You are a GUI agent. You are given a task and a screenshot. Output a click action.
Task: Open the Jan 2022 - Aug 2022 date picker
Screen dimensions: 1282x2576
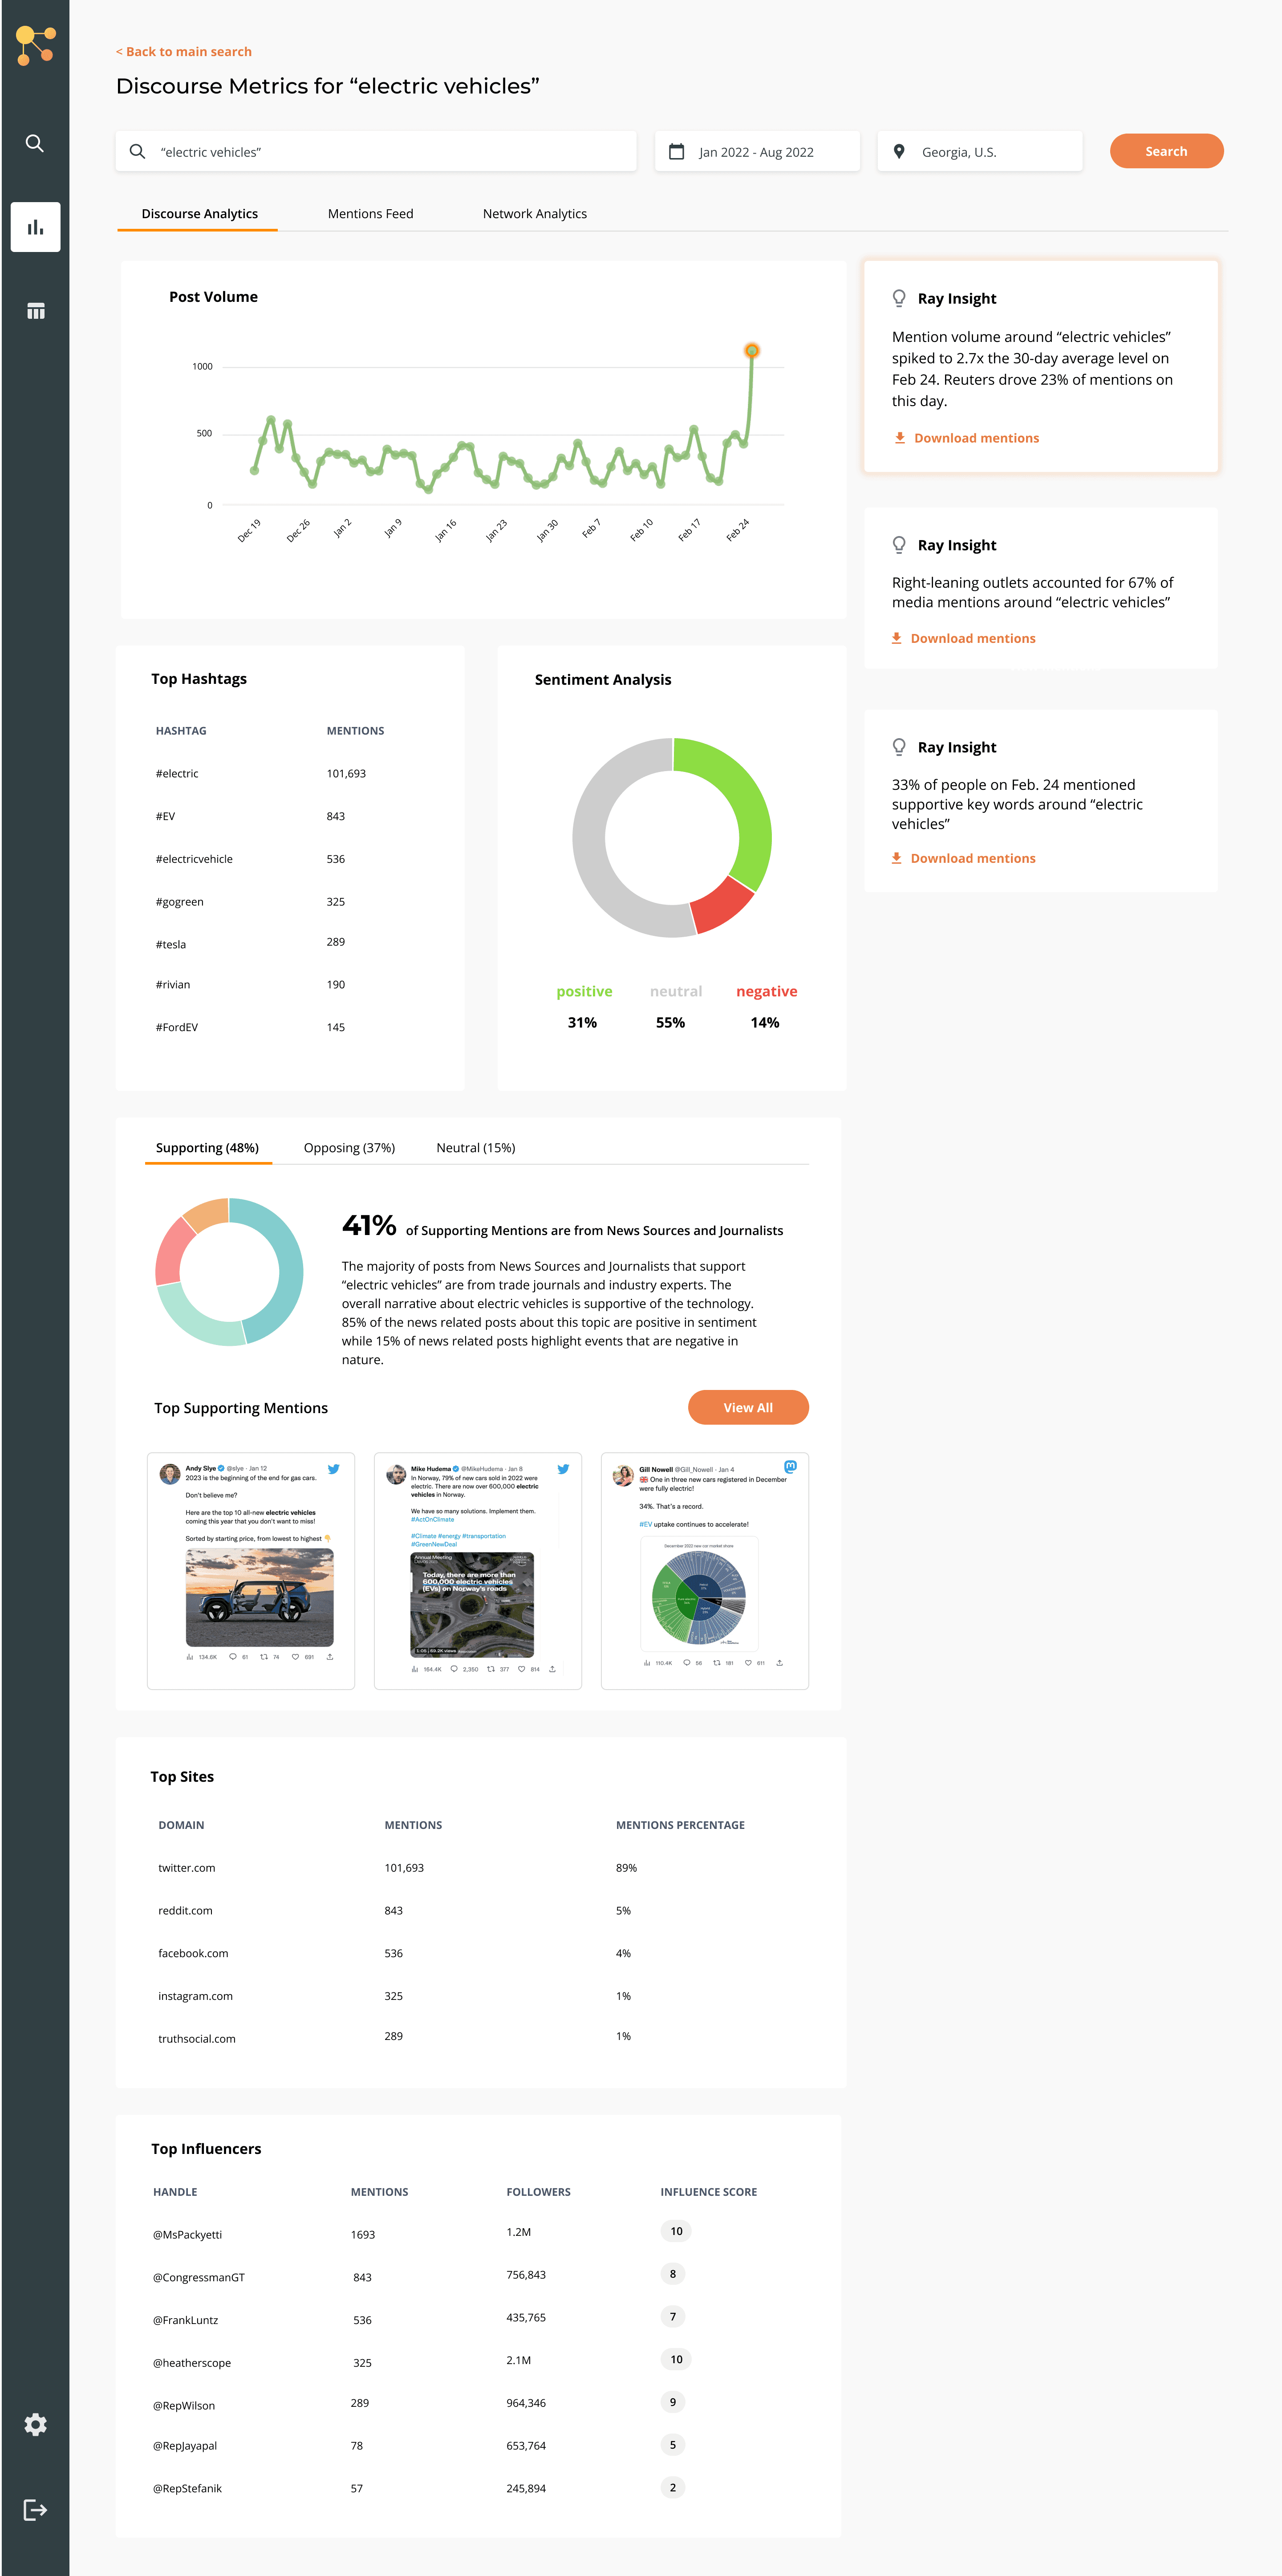coord(757,152)
